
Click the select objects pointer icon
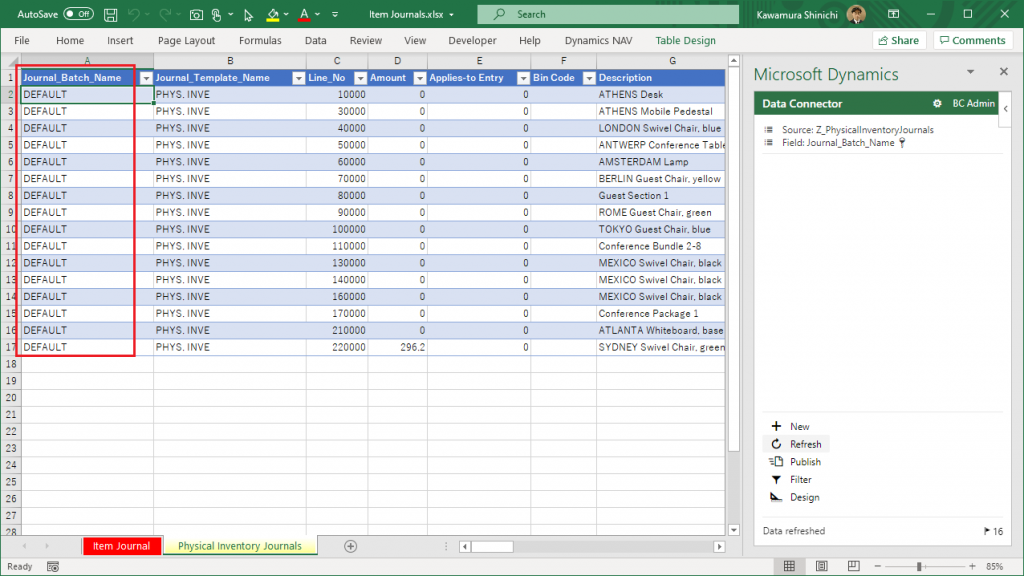point(248,14)
